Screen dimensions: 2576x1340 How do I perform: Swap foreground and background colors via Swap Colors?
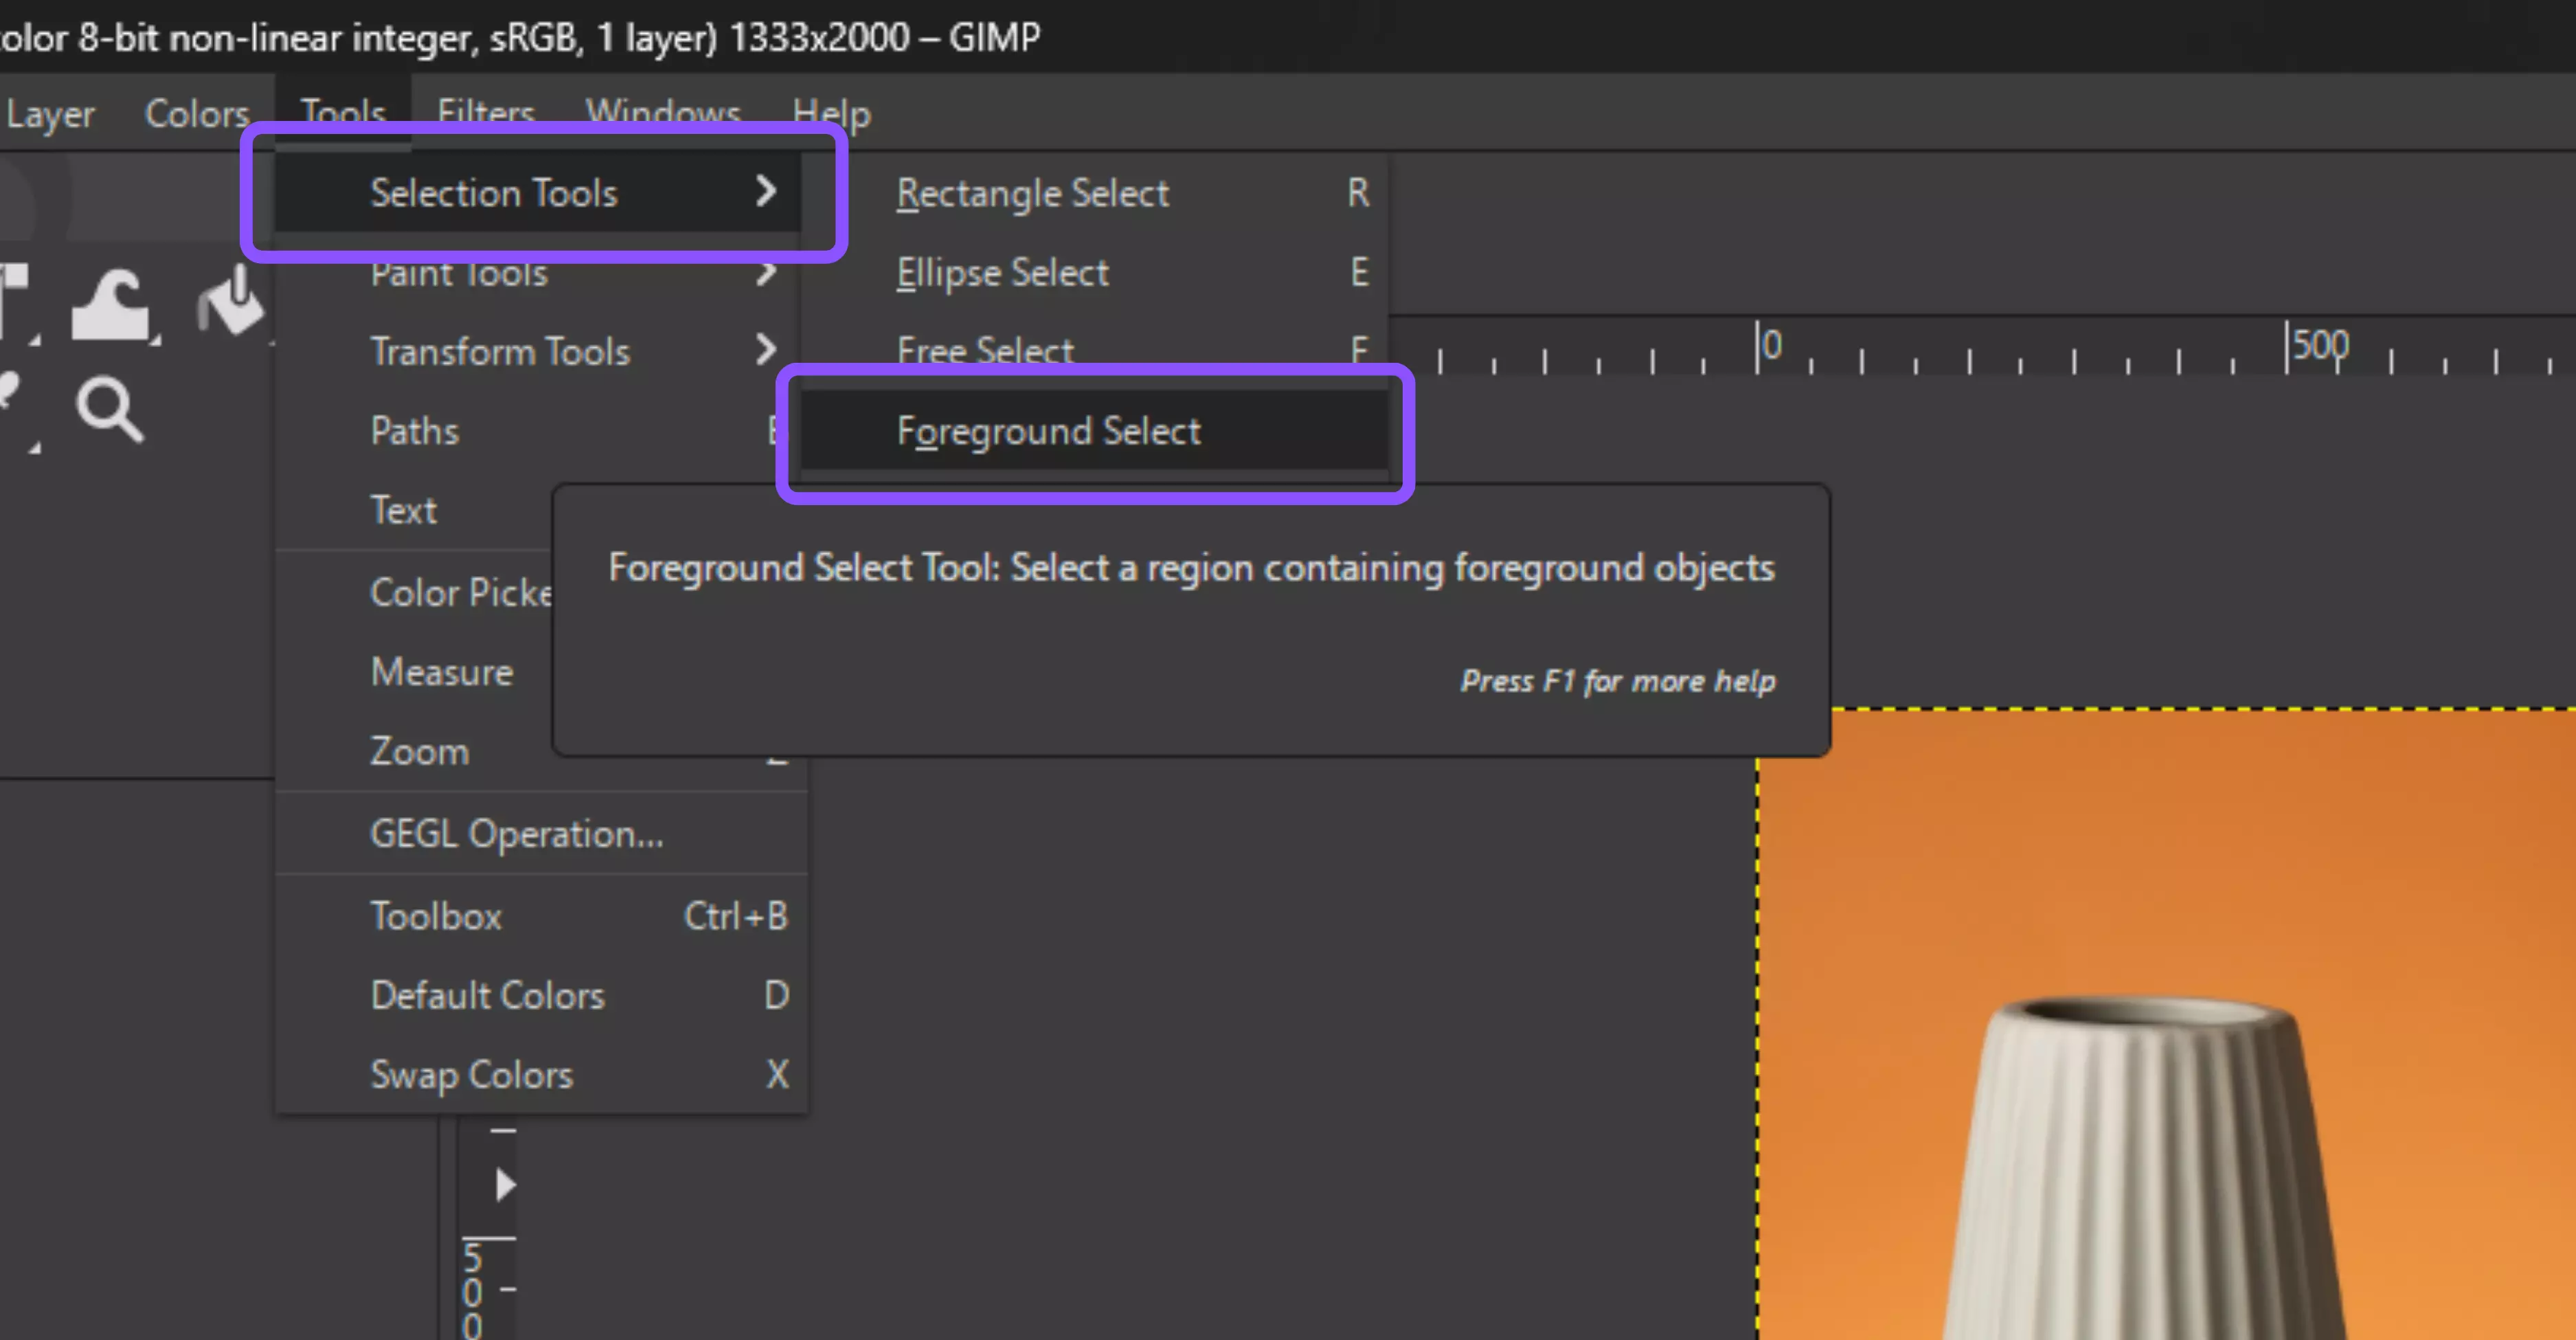click(x=472, y=1074)
